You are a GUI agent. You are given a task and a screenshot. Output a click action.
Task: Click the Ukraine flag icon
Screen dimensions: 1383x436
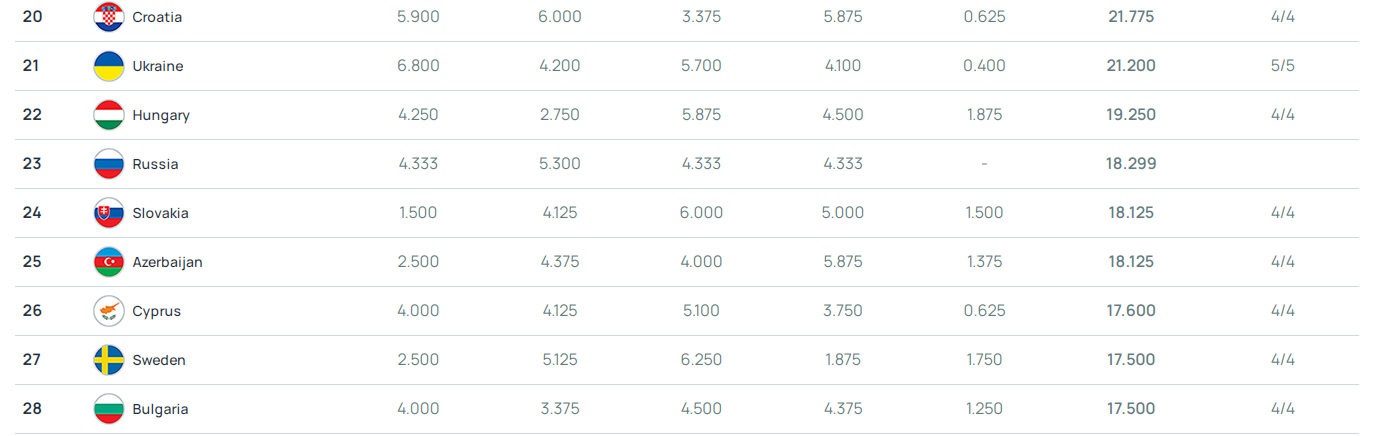109,66
